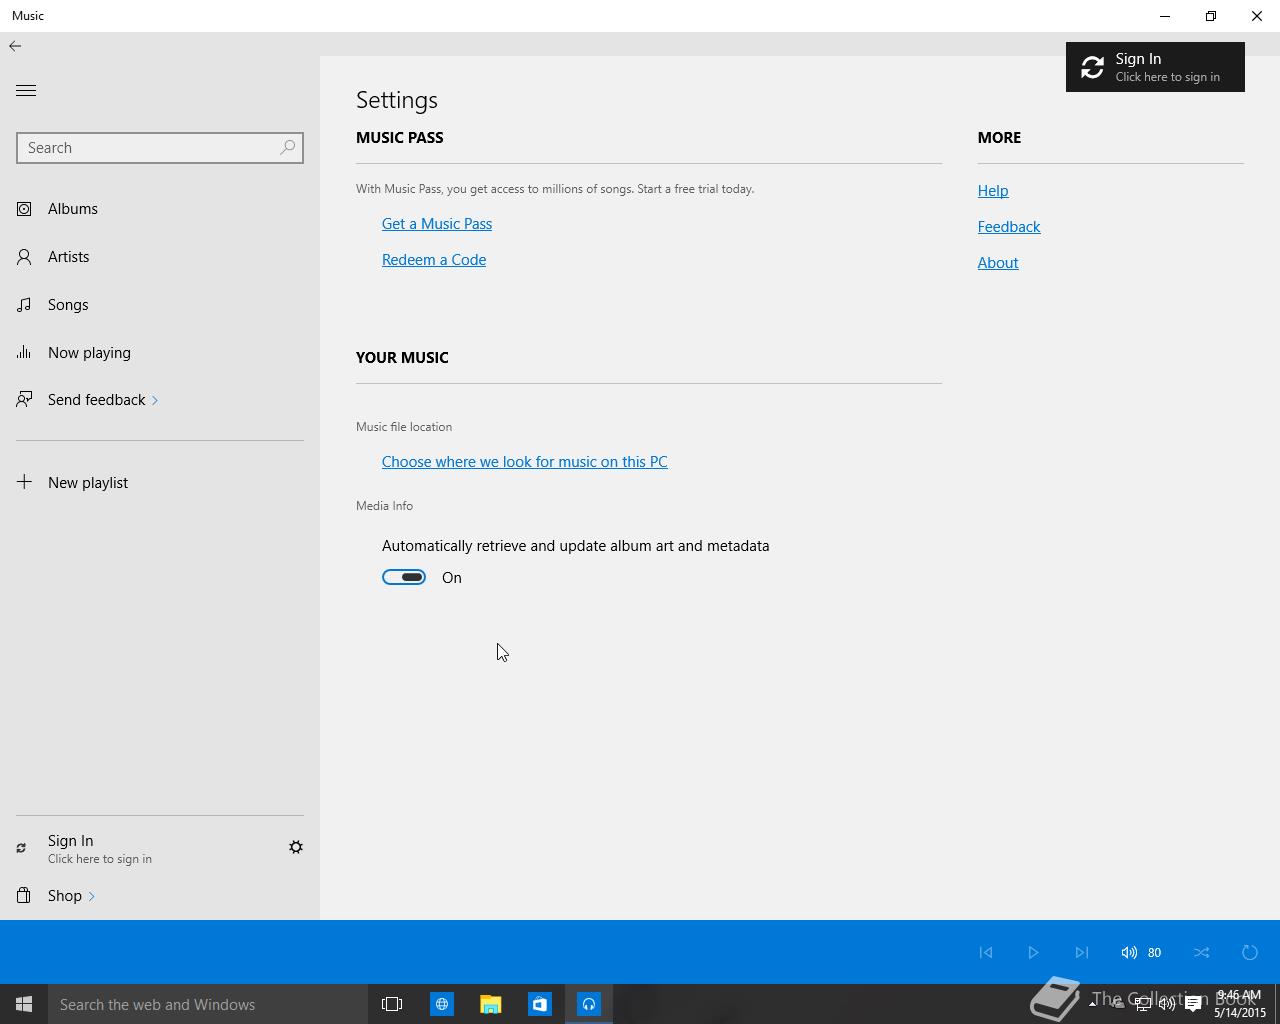Skip to the next track
Screen dimensions: 1280x1024
(x=1081, y=952)
